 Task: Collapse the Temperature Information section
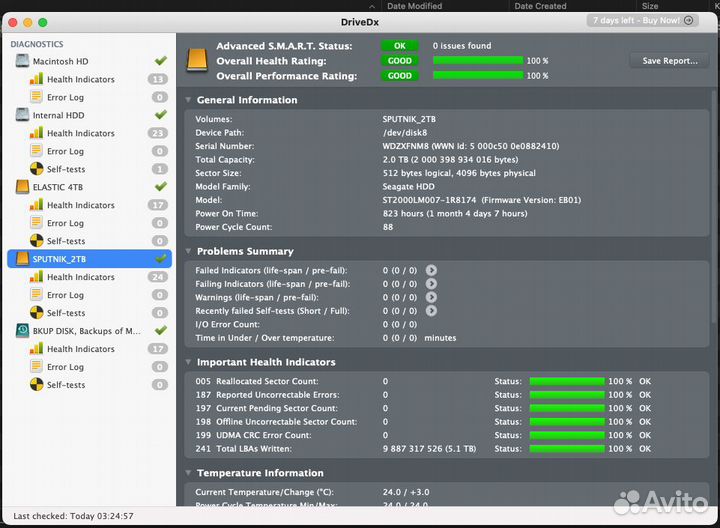pyautogui.click(x=188, y=472)
